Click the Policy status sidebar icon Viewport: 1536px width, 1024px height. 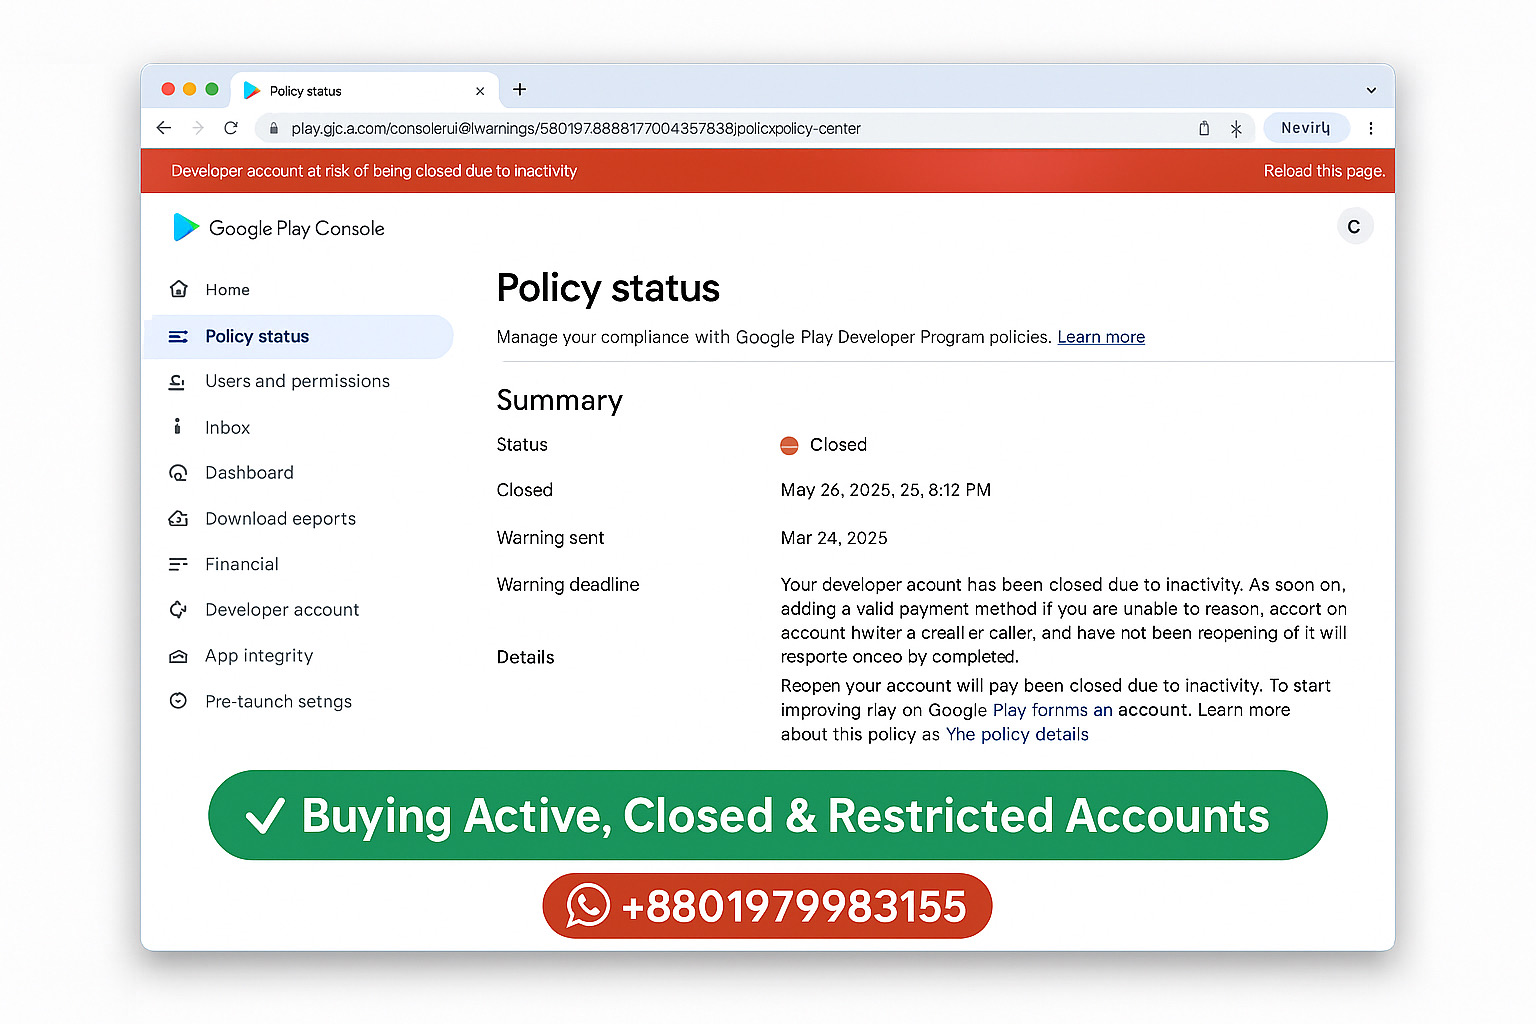178,337
